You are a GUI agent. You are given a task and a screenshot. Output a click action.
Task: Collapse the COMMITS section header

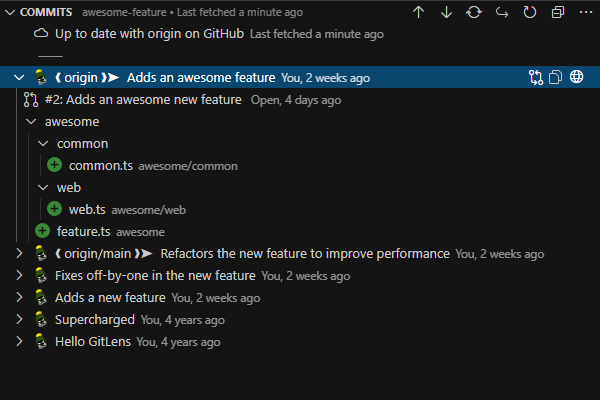9,12
